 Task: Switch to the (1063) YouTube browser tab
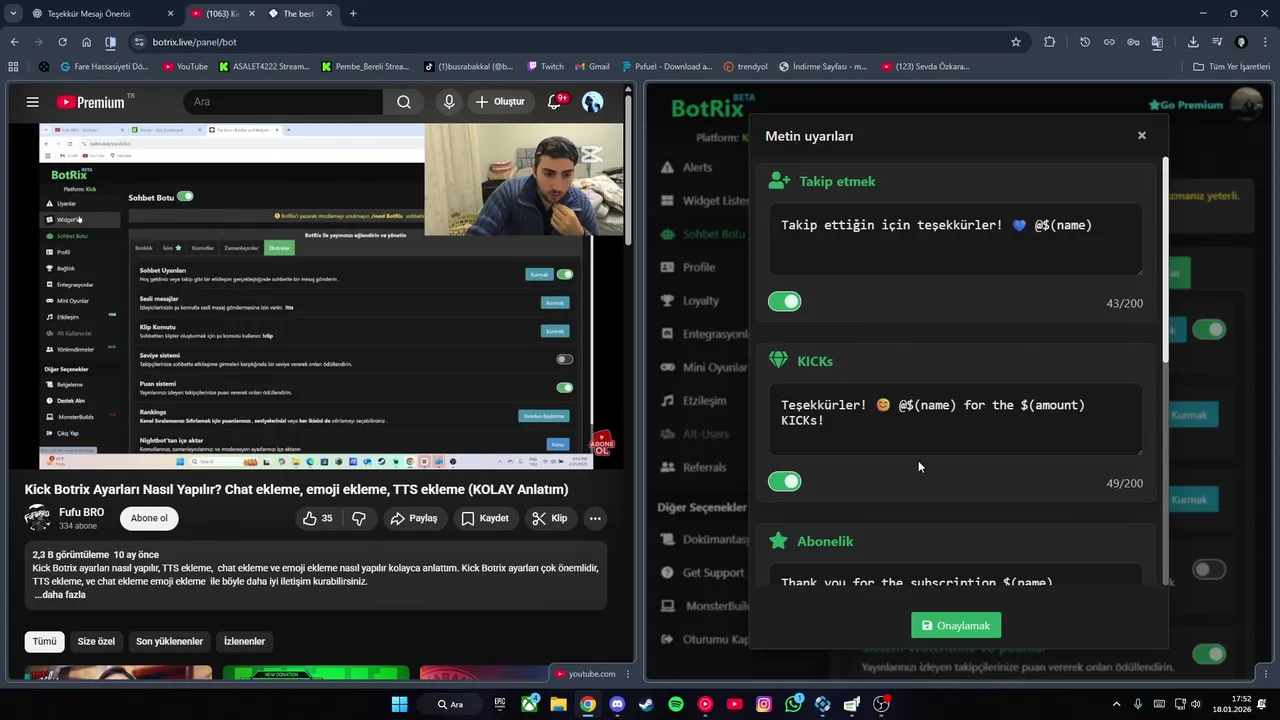pos(222,13)
